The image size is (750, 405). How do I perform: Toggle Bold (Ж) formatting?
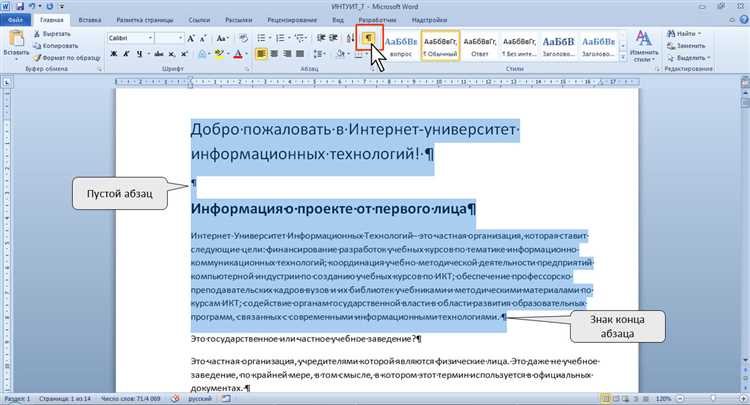coord(114,54)
